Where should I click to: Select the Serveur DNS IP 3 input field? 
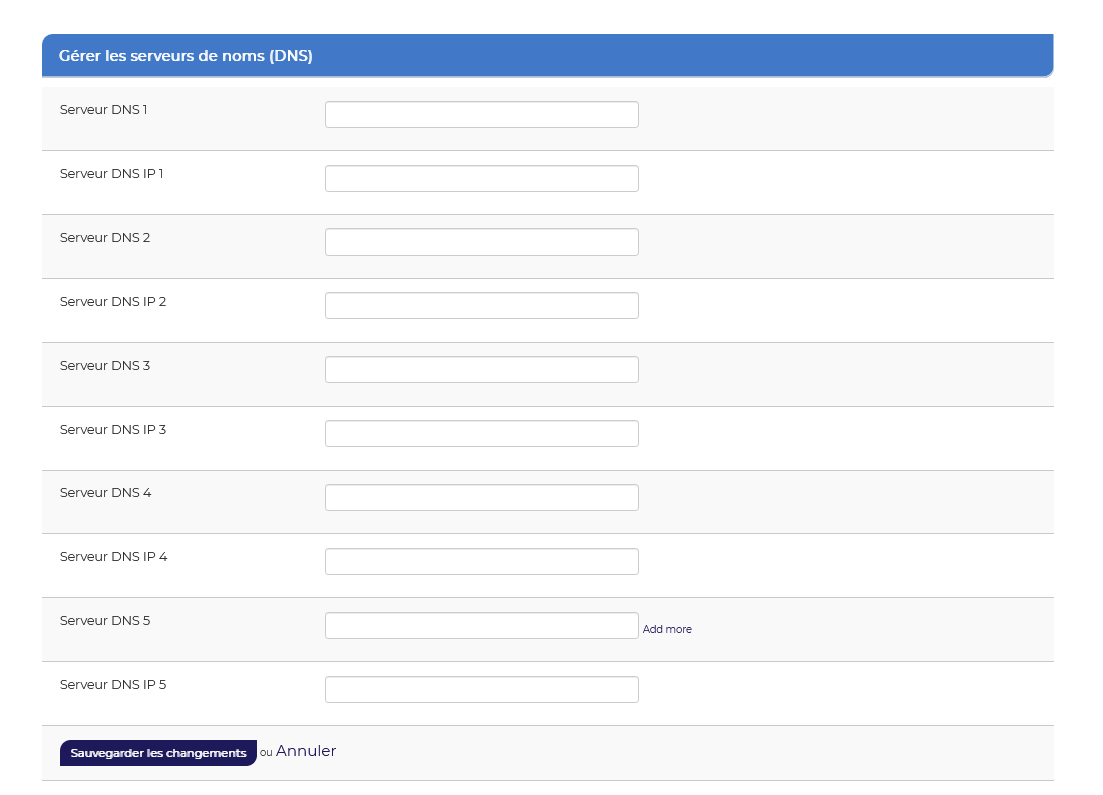click(x=482, y=434)
